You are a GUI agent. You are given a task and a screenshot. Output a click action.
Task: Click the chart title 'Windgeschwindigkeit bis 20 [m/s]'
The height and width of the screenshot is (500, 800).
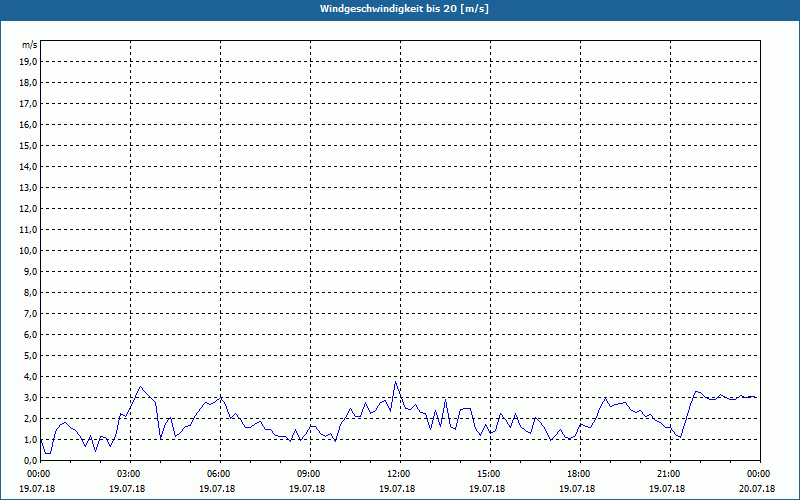(x=404, y=9)
